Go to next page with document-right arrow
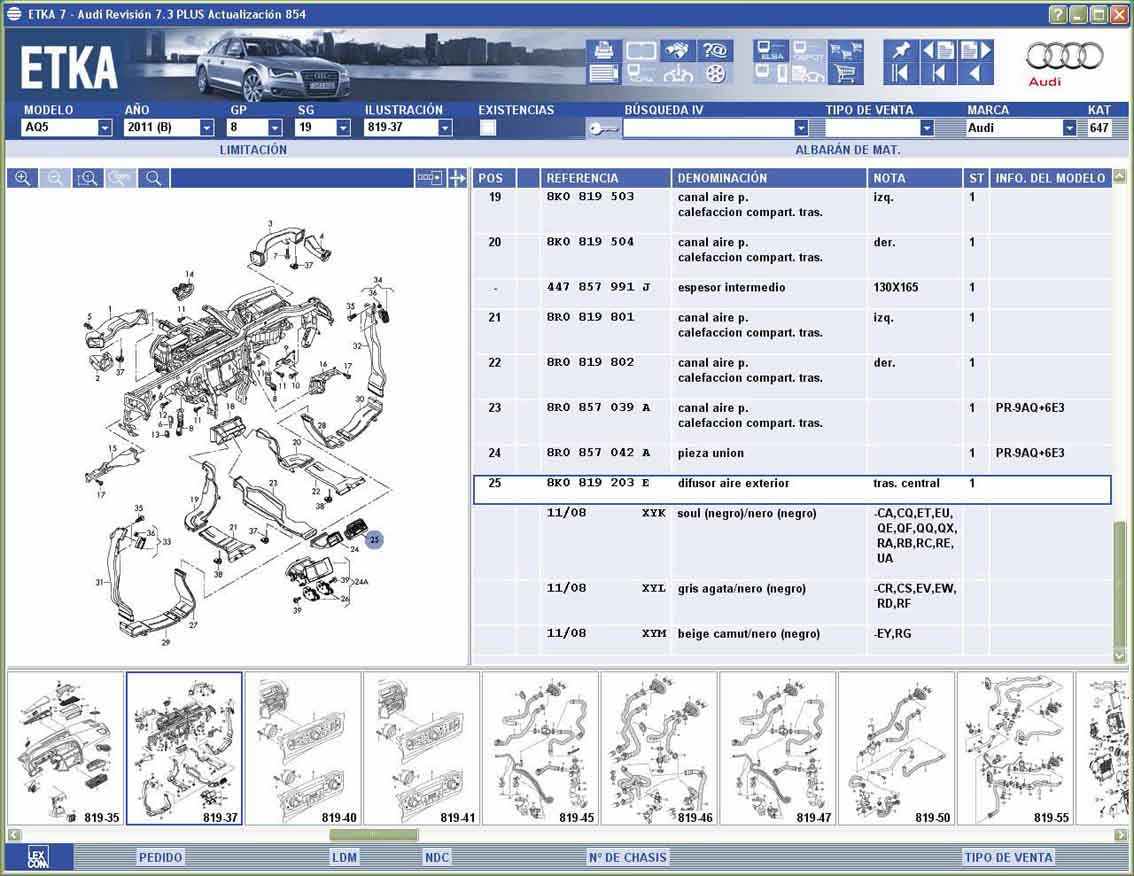This screenshot has height=876, width=1134. 976,51
